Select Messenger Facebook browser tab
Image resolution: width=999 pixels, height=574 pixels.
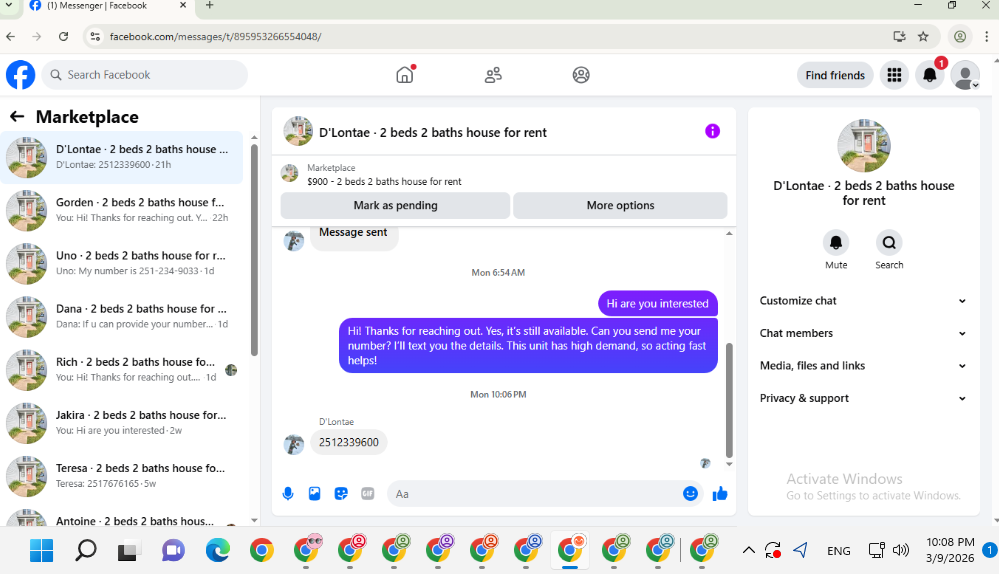(x=108, y=6)
